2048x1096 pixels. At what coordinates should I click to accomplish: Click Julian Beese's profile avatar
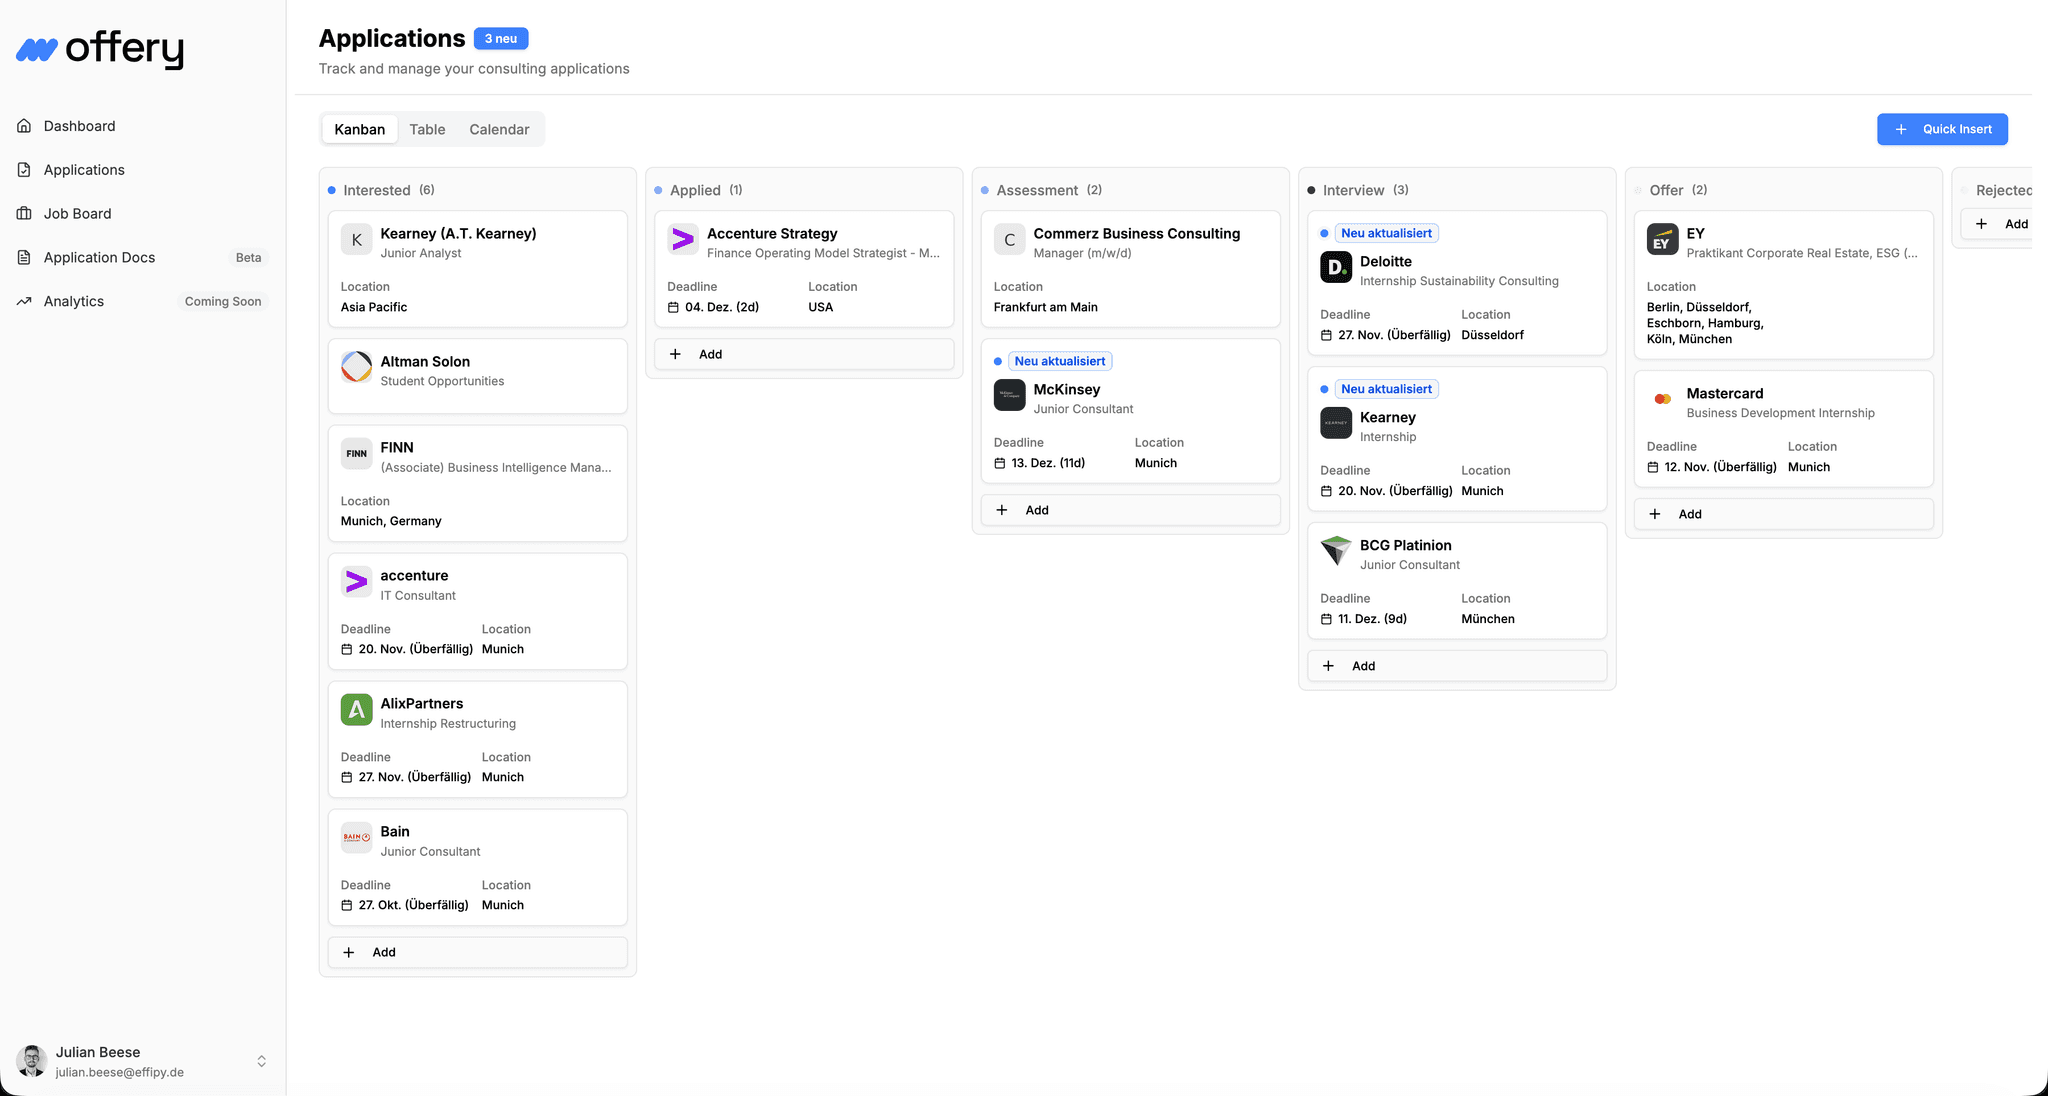[31, 1060]
